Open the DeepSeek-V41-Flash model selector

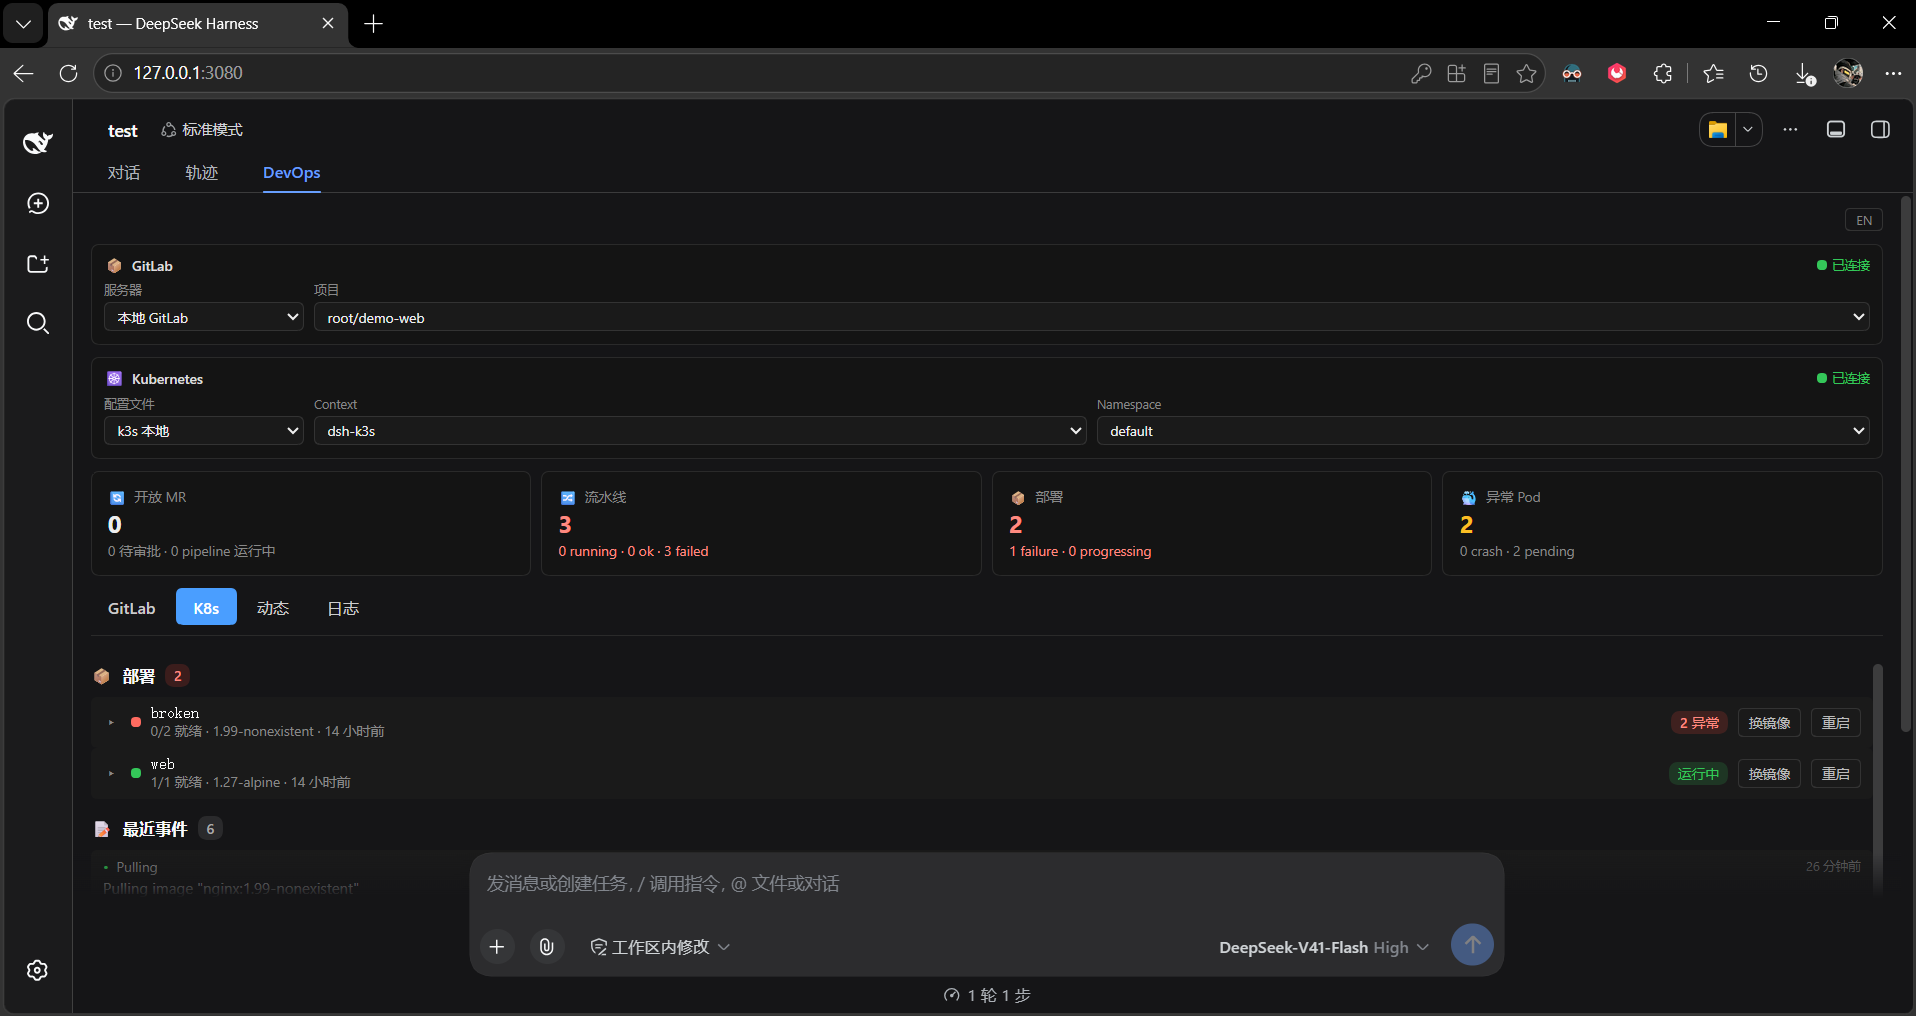click(1324, 947)
